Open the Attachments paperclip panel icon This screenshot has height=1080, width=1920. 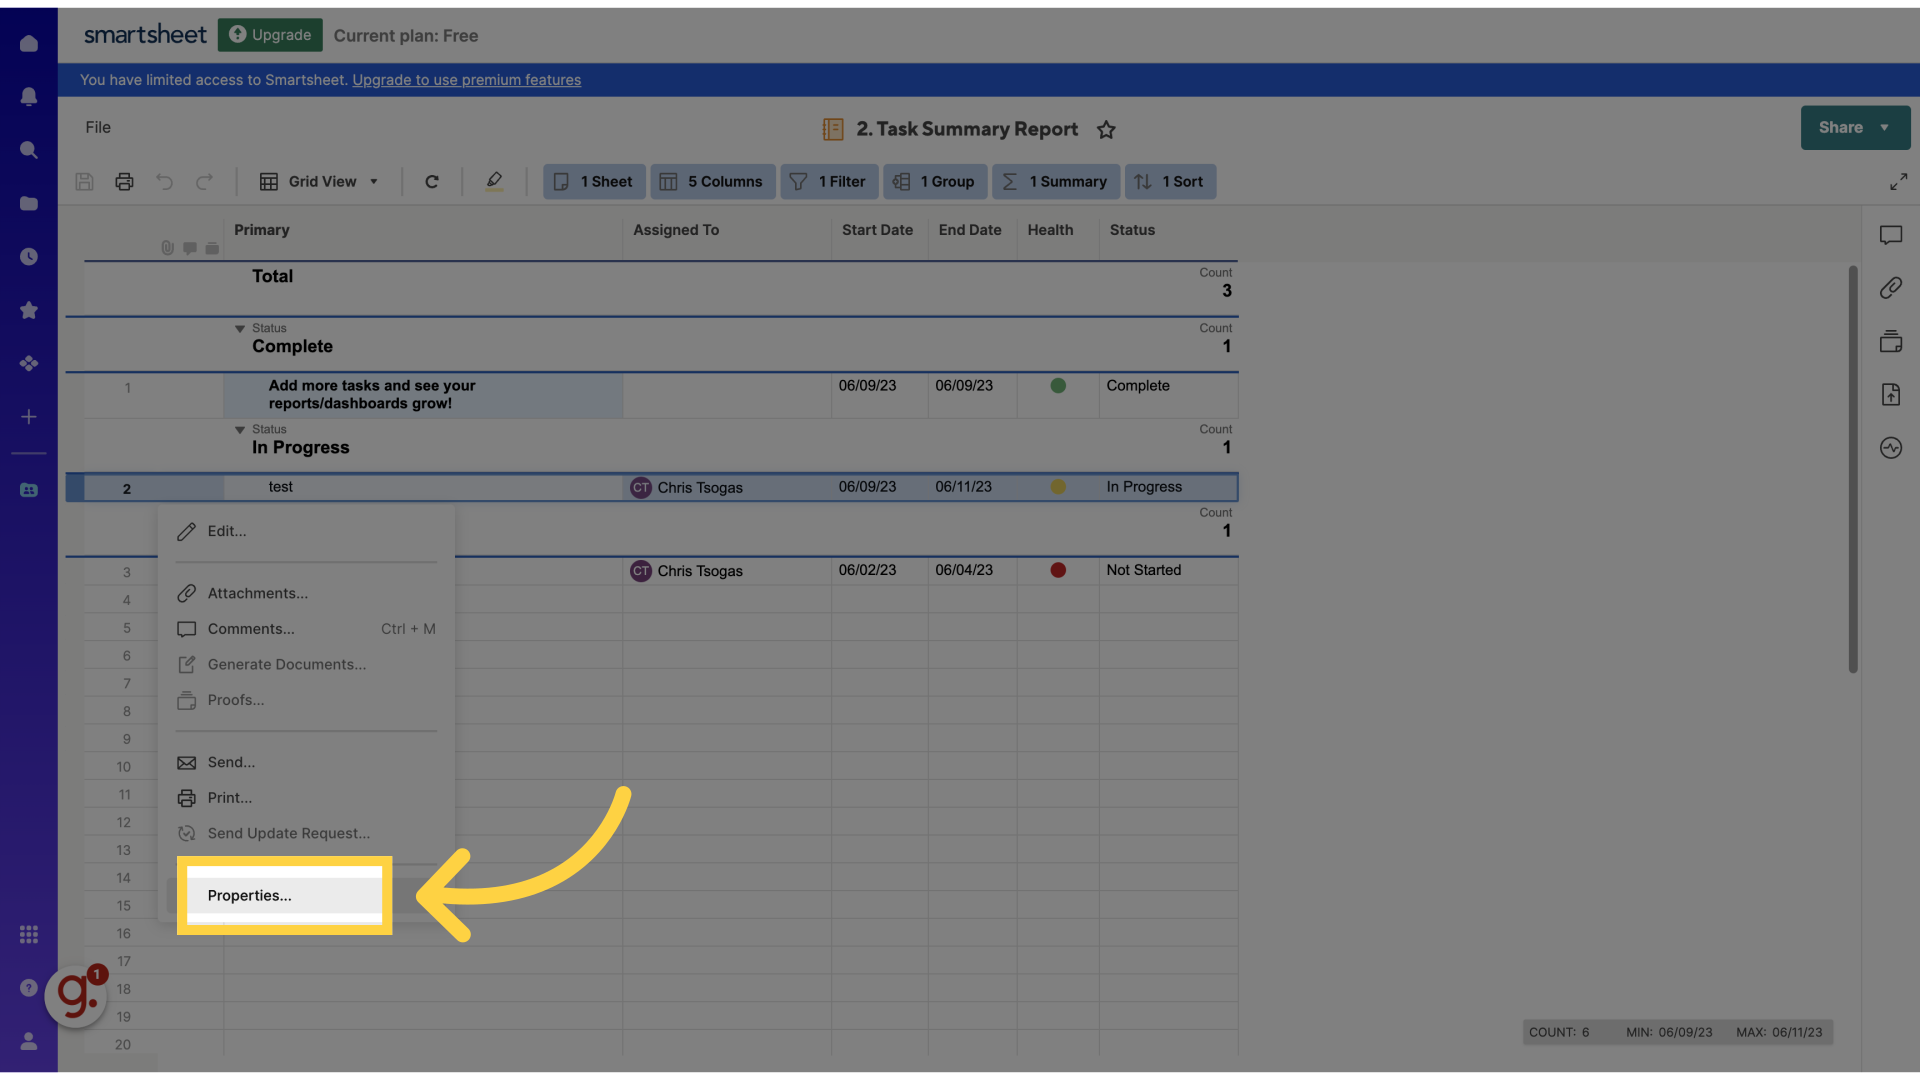pyautogui.click(x=1890, y=288)
